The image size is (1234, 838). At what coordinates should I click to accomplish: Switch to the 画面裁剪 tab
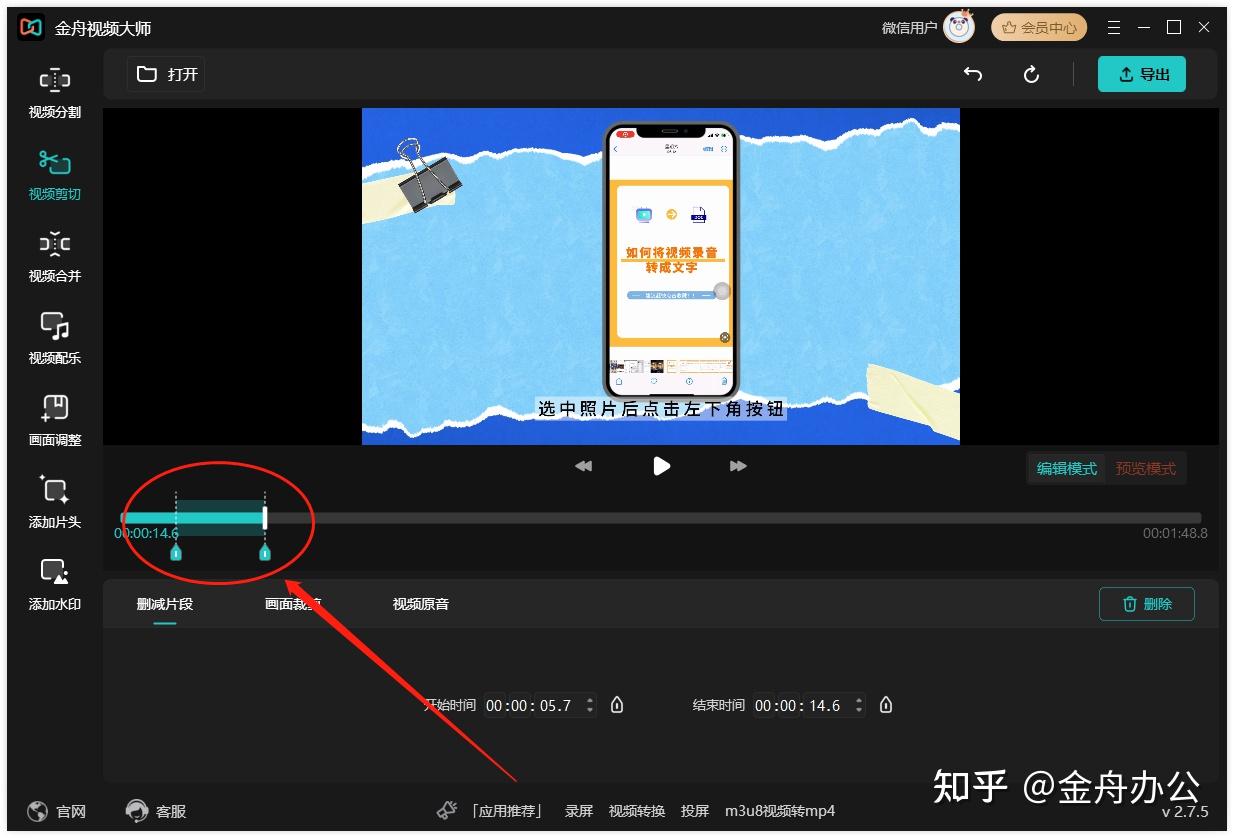pyautogui.click(x=290, y=604)
